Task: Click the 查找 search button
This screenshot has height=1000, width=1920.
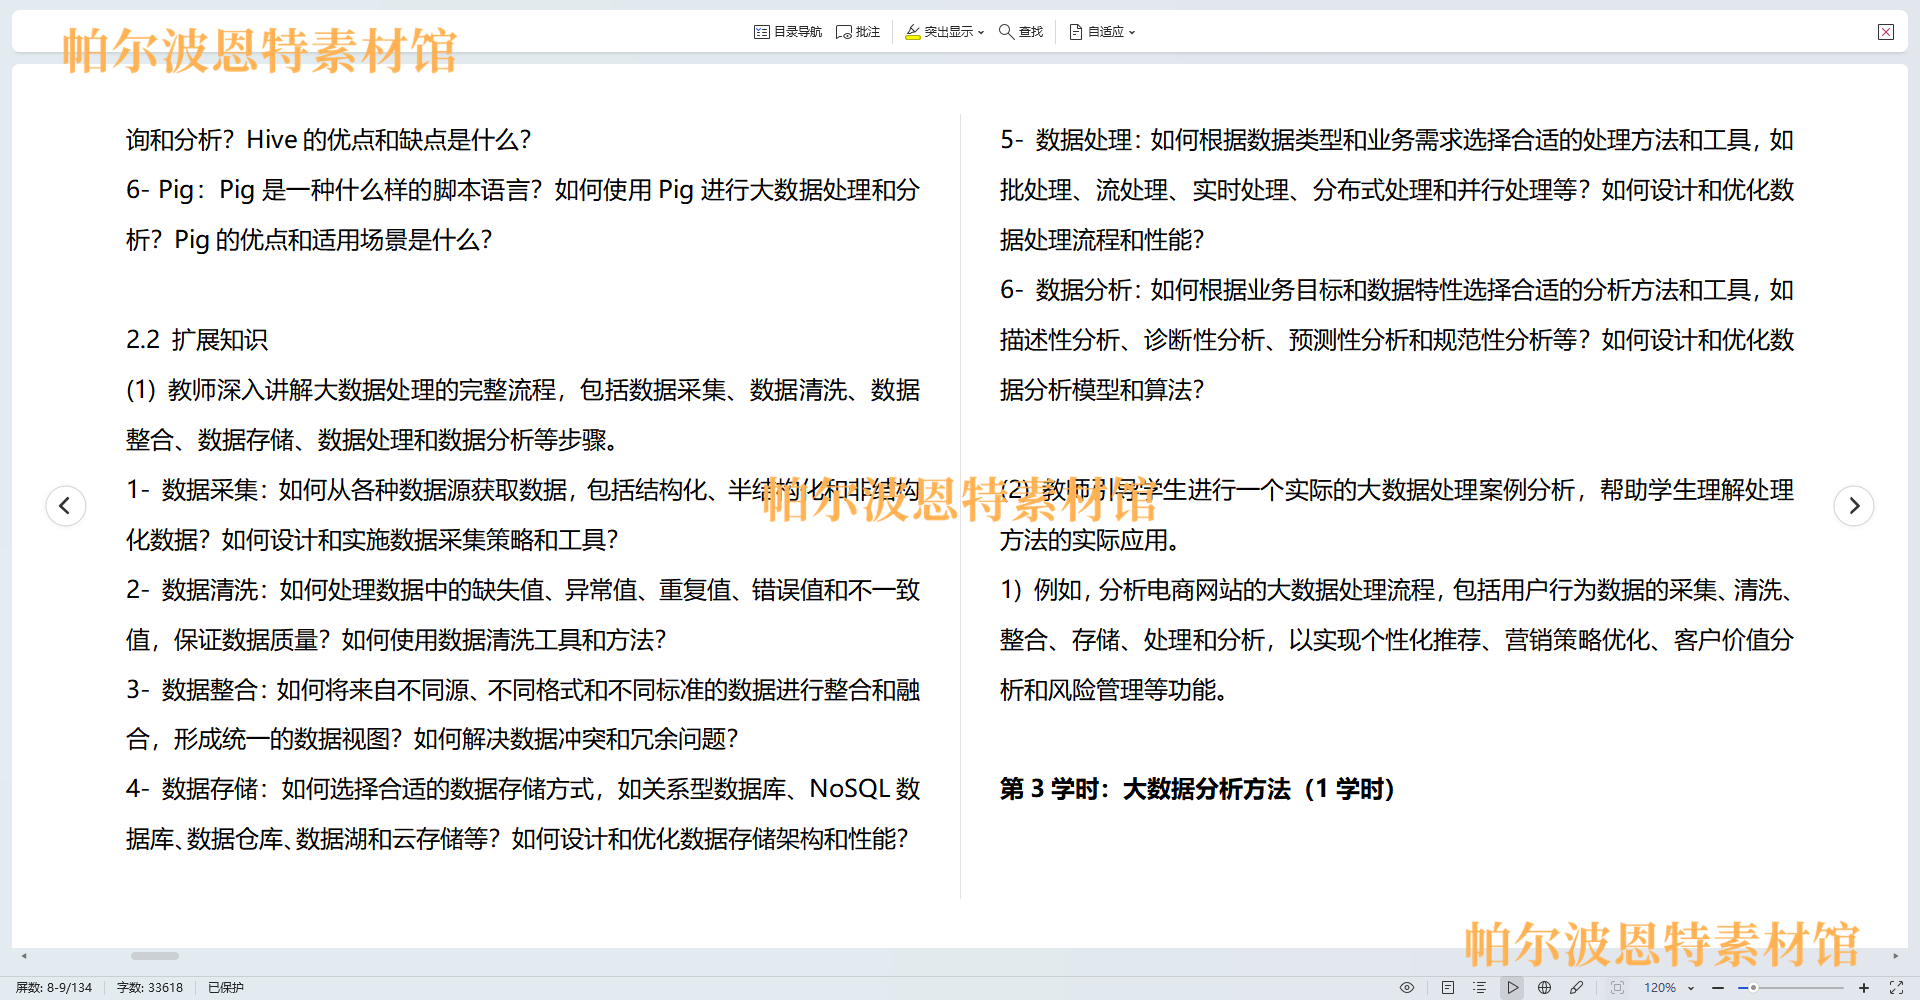Action: [1021, 32]
